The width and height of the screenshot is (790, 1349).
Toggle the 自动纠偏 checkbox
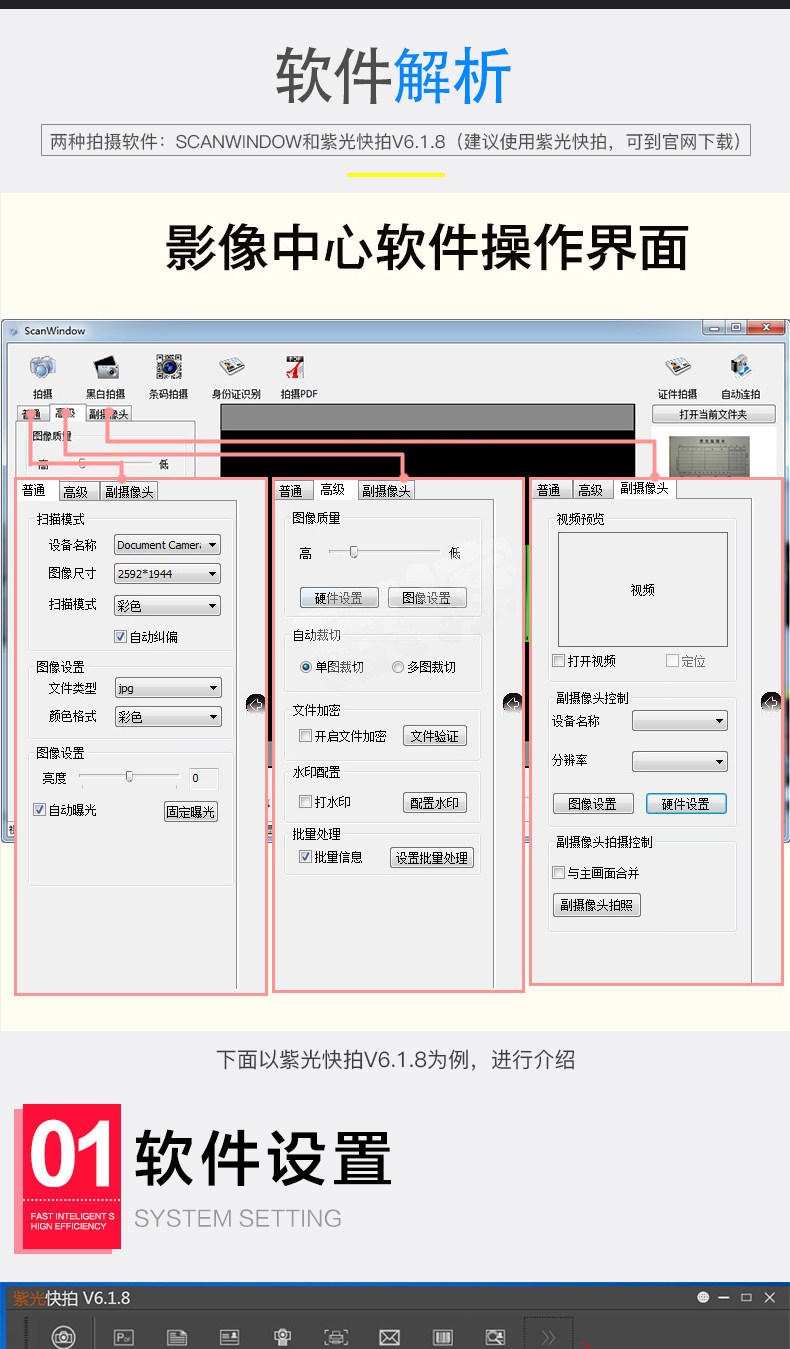[121, 636]
